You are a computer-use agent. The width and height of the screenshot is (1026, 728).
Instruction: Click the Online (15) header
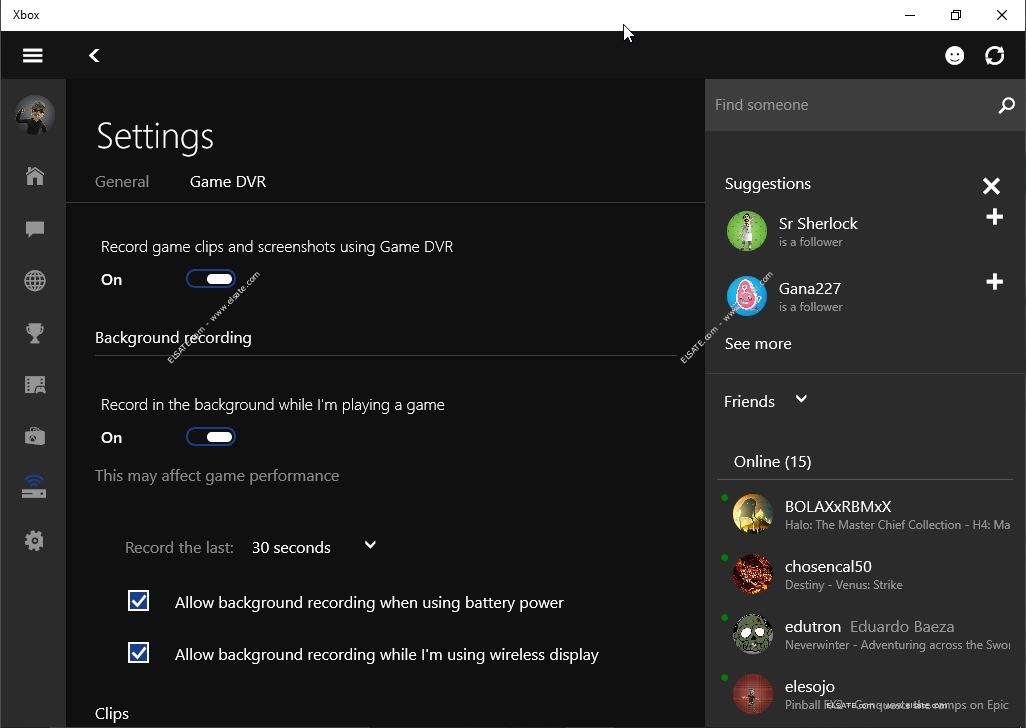pyautogui.click(x=772, y=462)
